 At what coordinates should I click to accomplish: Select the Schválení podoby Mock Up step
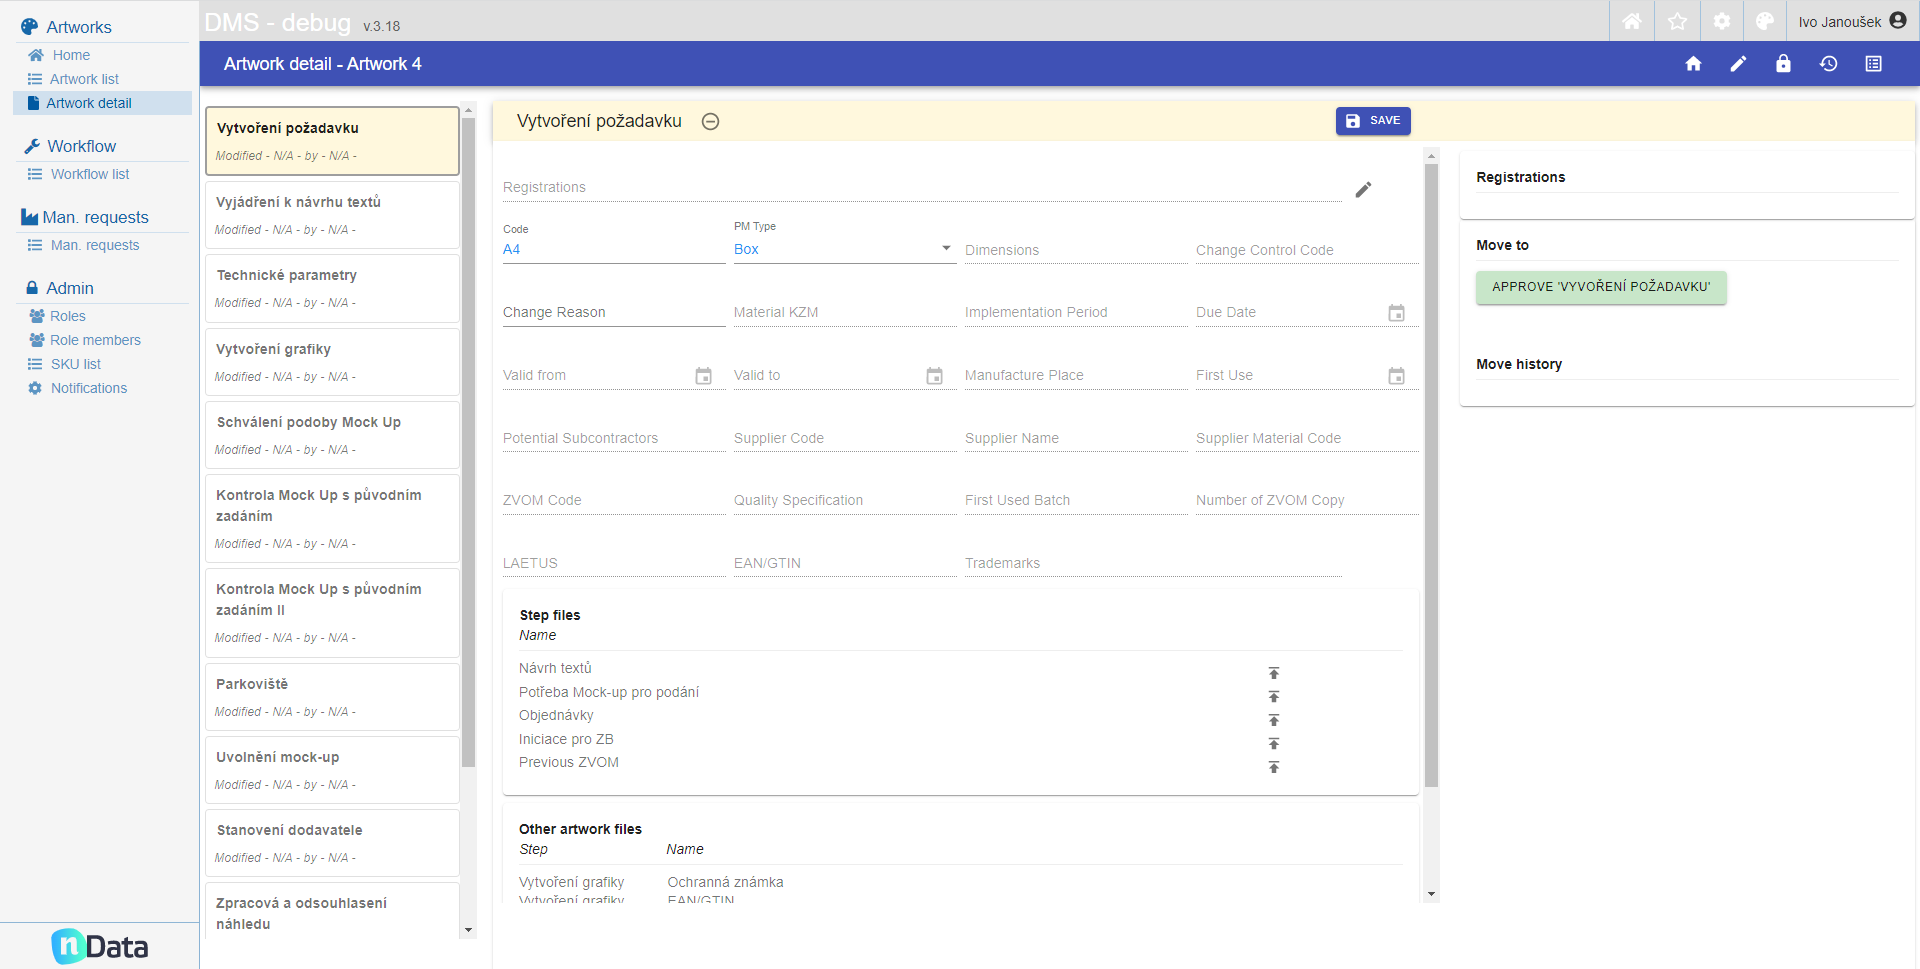coord(332,435)
